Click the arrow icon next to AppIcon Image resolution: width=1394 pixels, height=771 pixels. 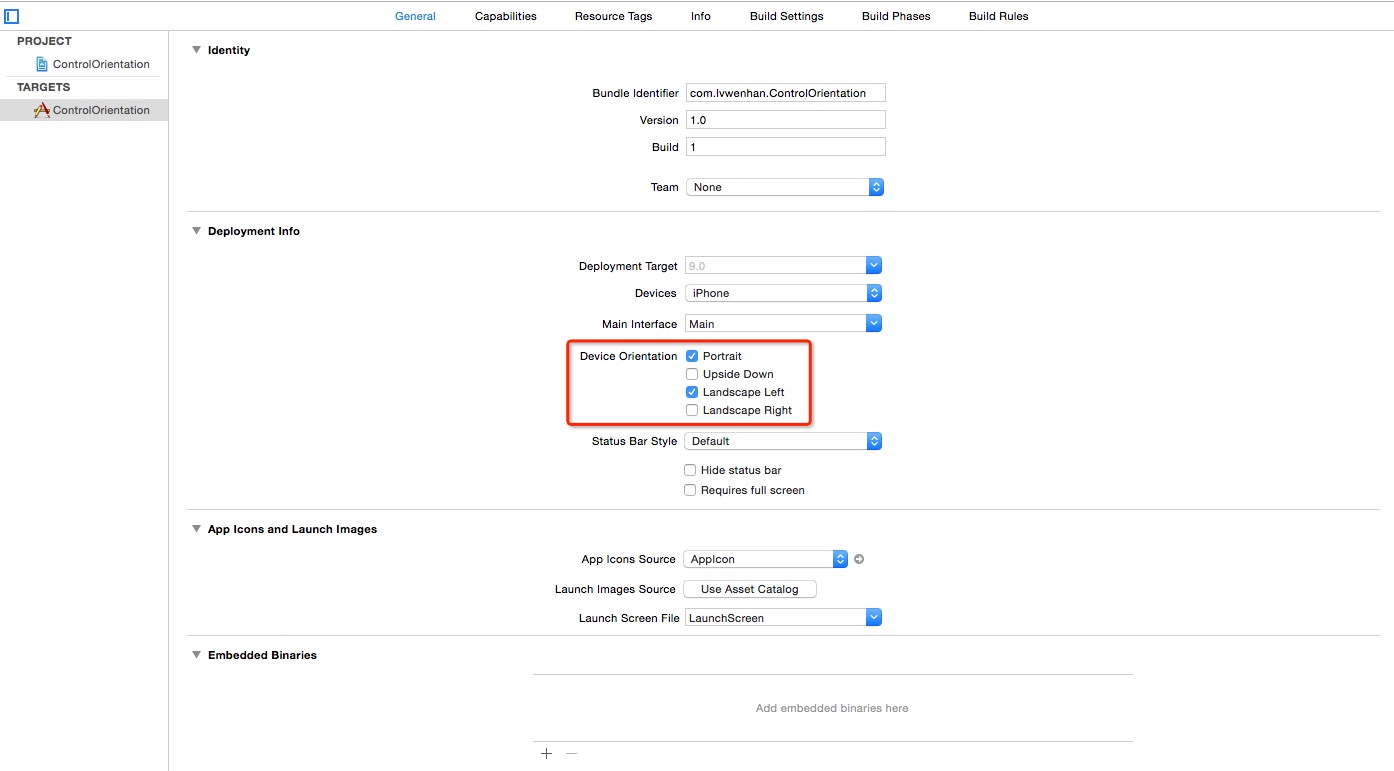pyautogui.click(x=859, y=559)
